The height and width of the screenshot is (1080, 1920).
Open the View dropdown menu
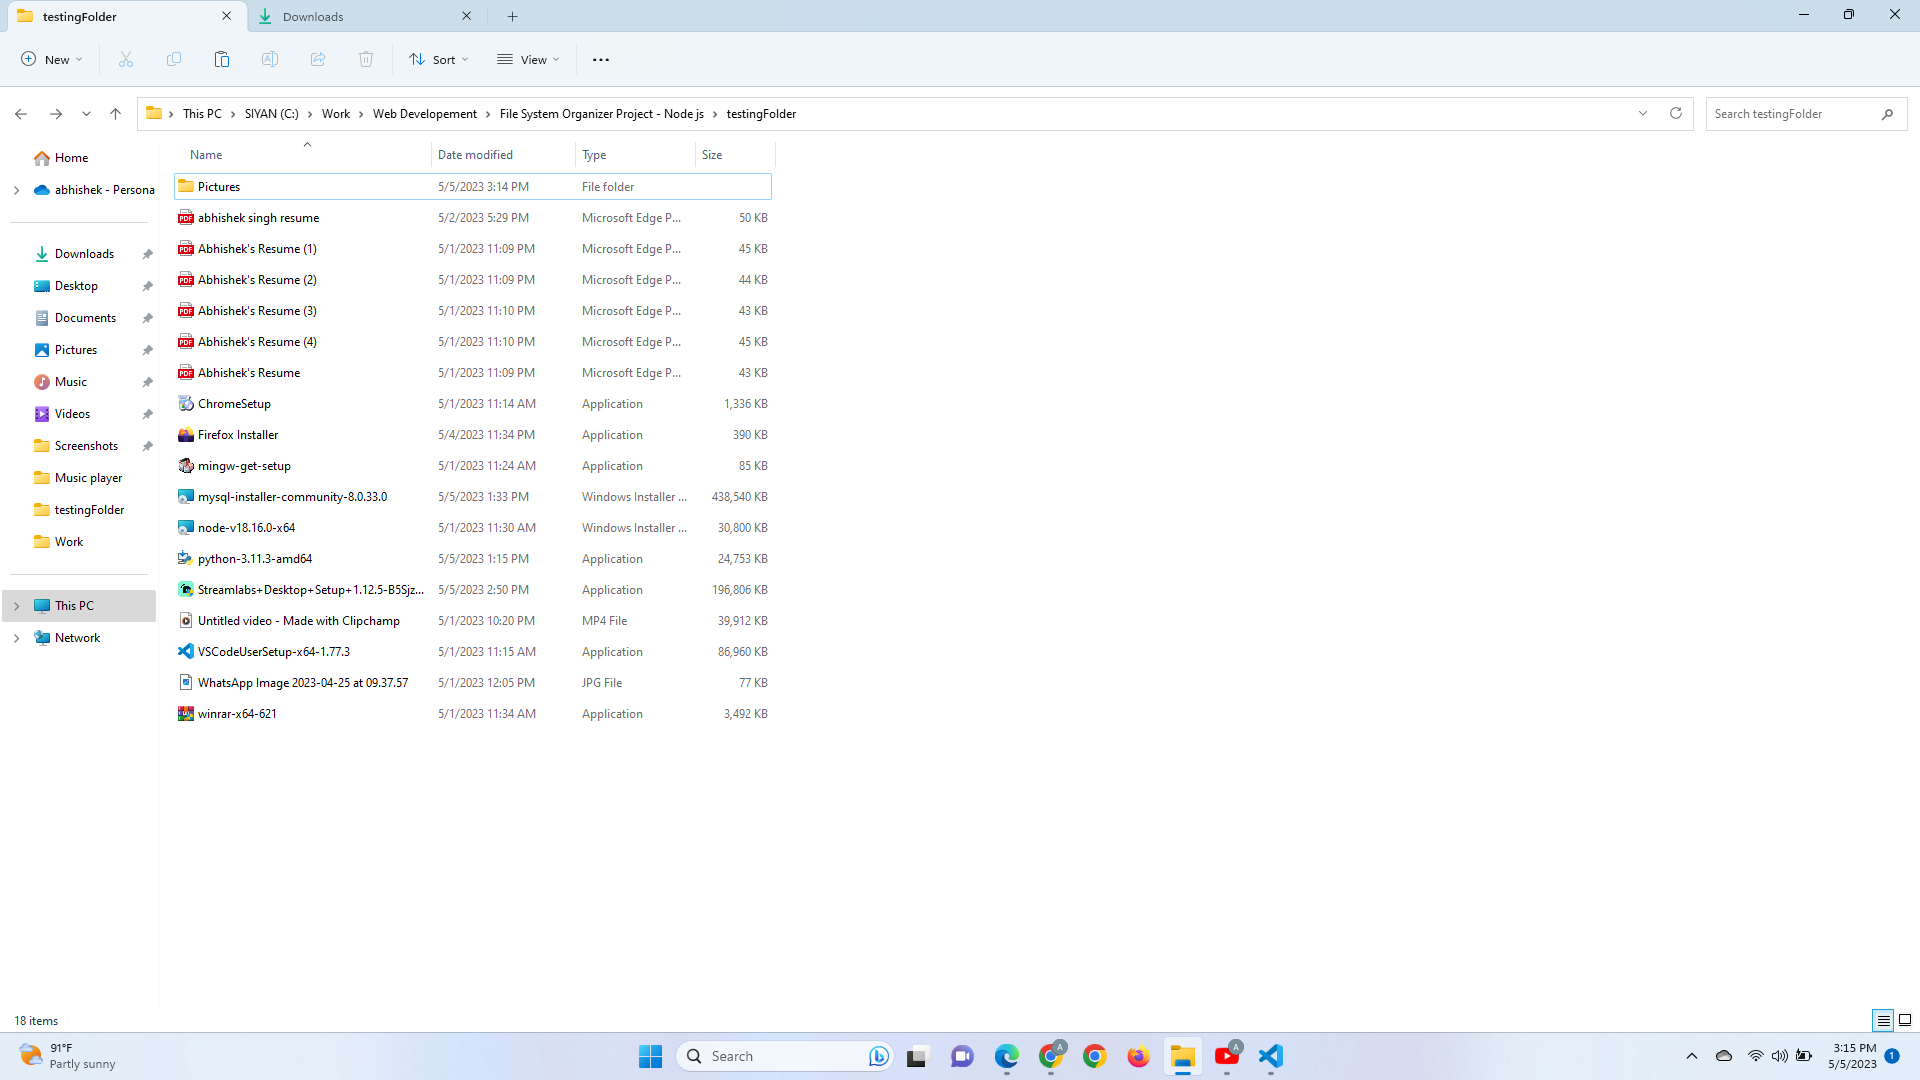coord(528,60)
